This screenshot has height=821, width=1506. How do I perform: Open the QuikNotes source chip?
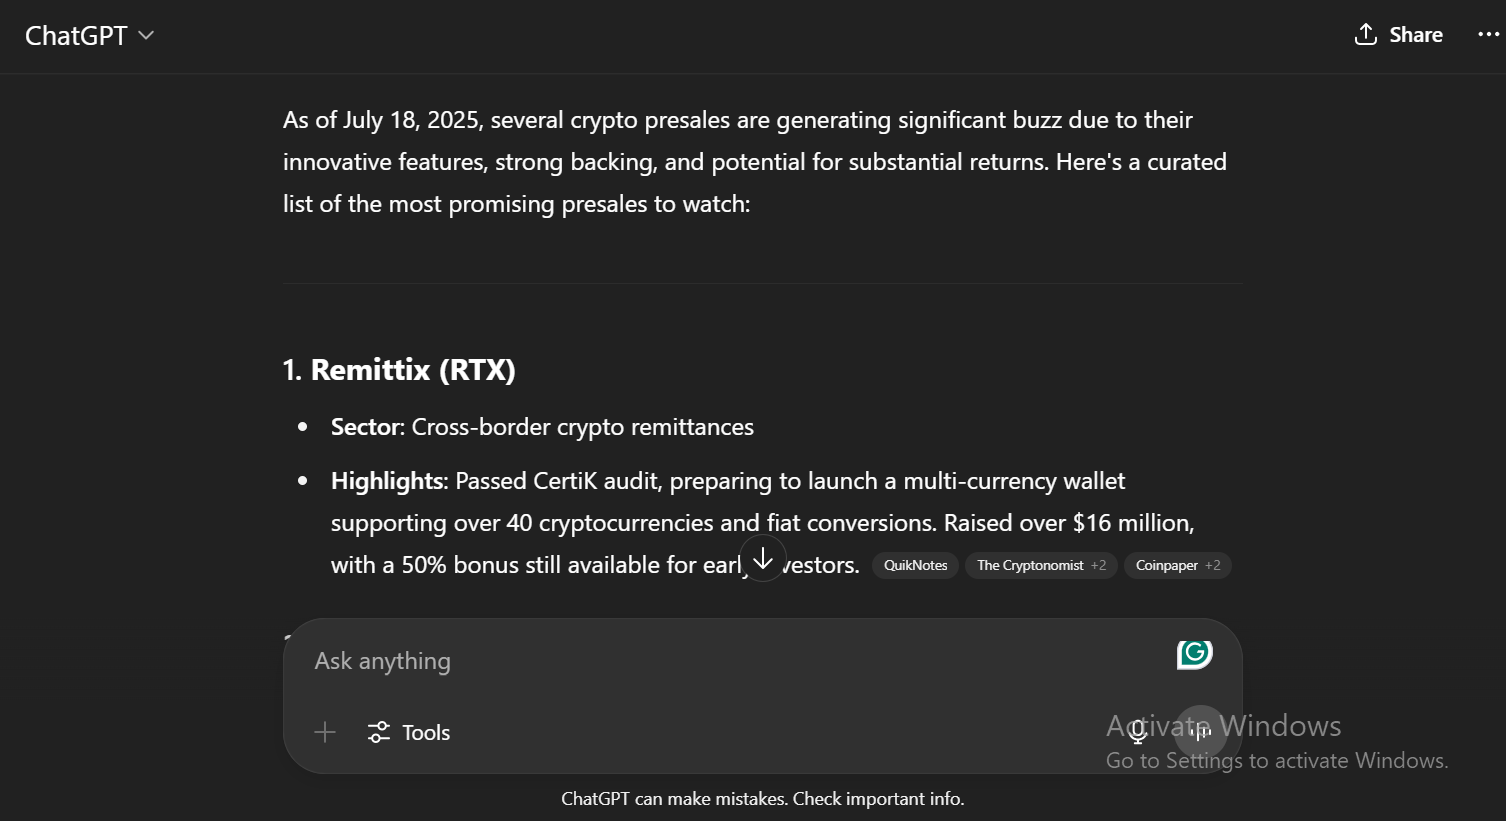[915, 565]
